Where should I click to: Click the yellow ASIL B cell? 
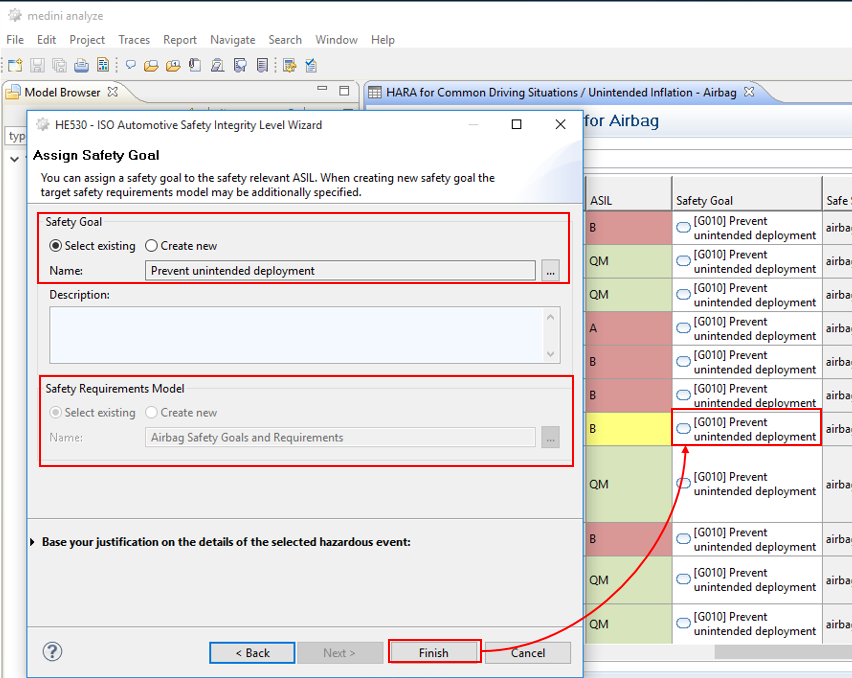(626, 429)
